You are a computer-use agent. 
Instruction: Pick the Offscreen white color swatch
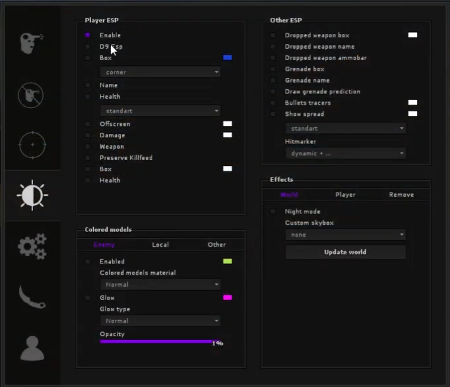pos(227,124)
